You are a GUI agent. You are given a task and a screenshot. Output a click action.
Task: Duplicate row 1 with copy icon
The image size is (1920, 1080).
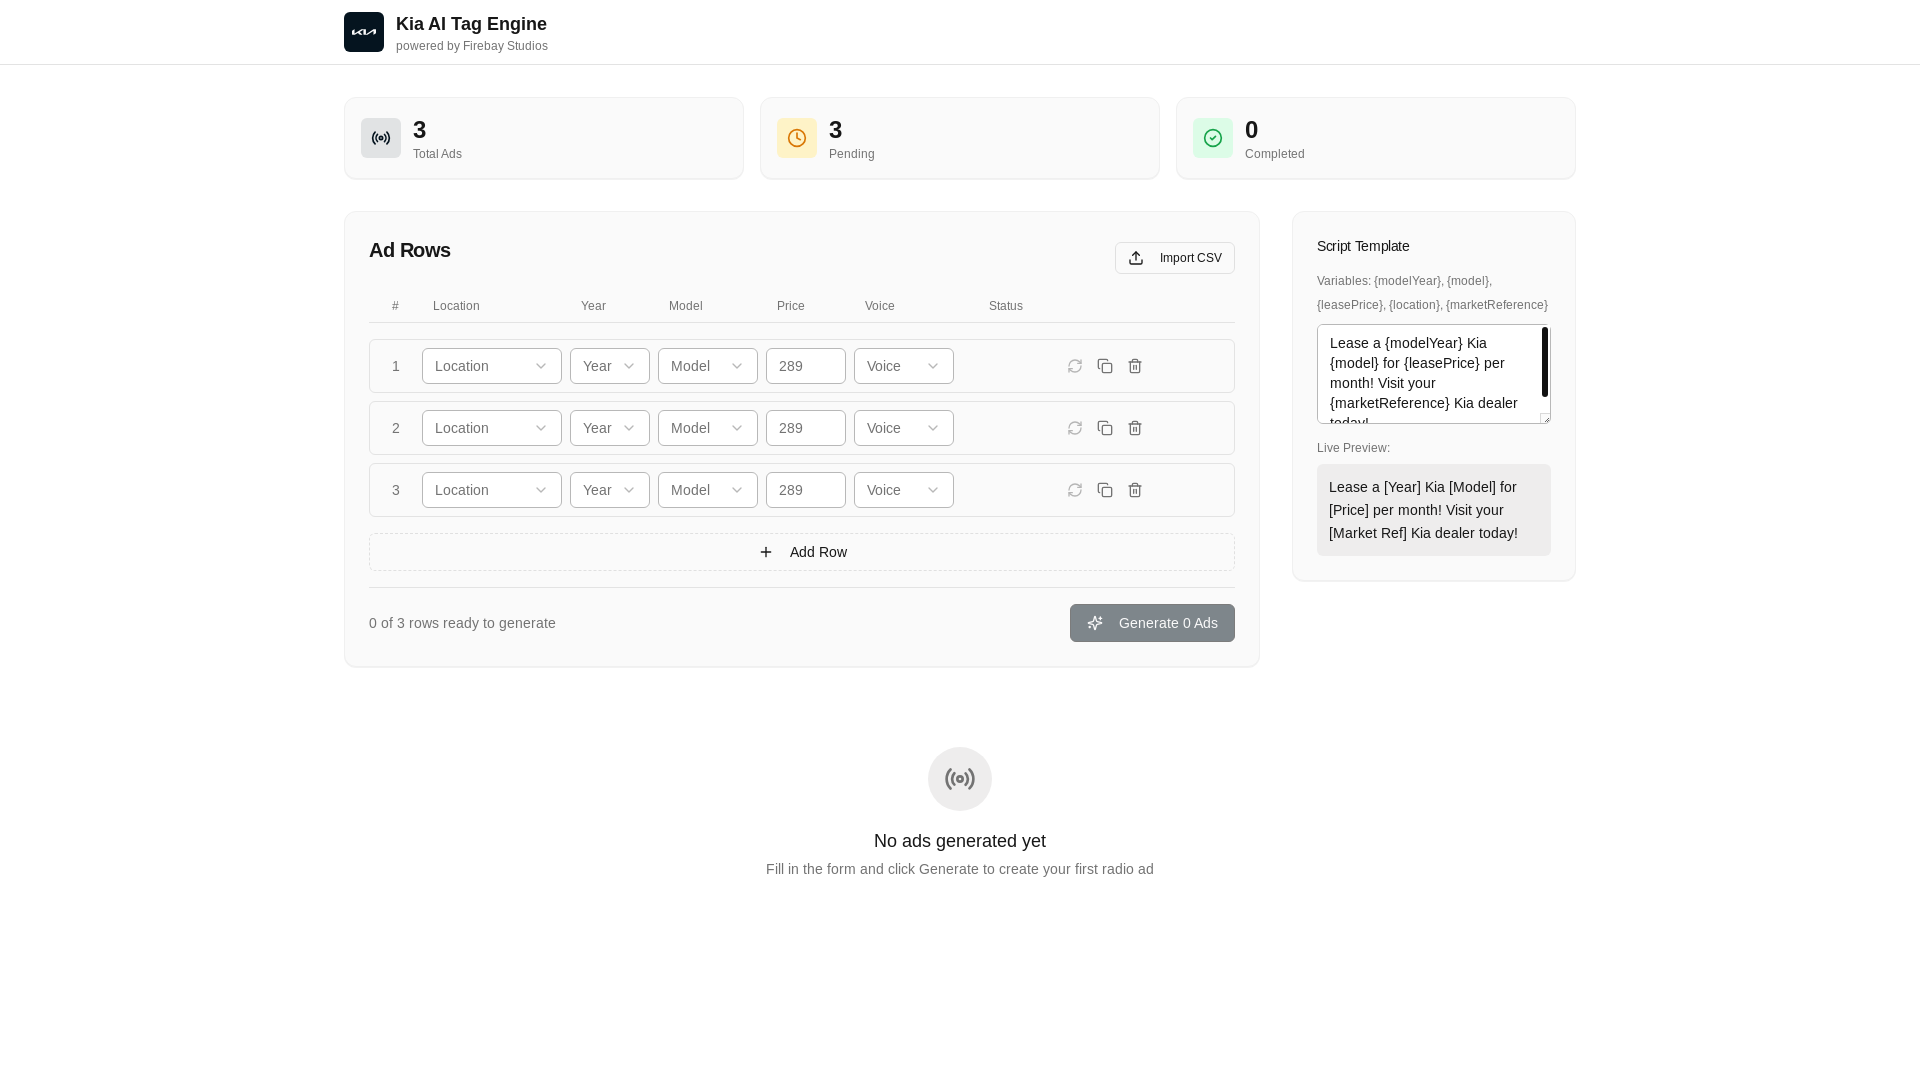coord(1105,366)
